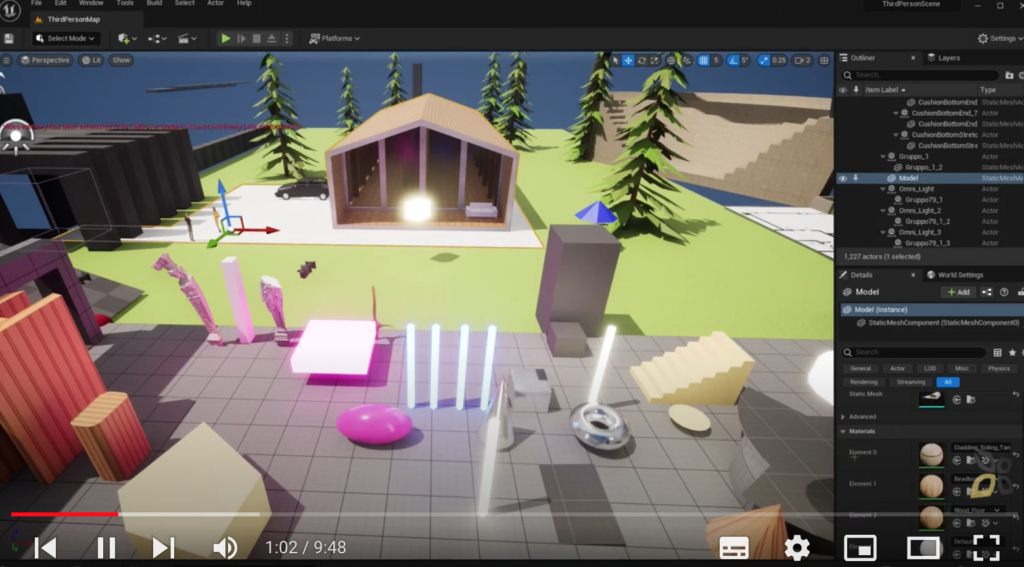Open the Perspective viewport menu
1024x567 pixels.
45,60
